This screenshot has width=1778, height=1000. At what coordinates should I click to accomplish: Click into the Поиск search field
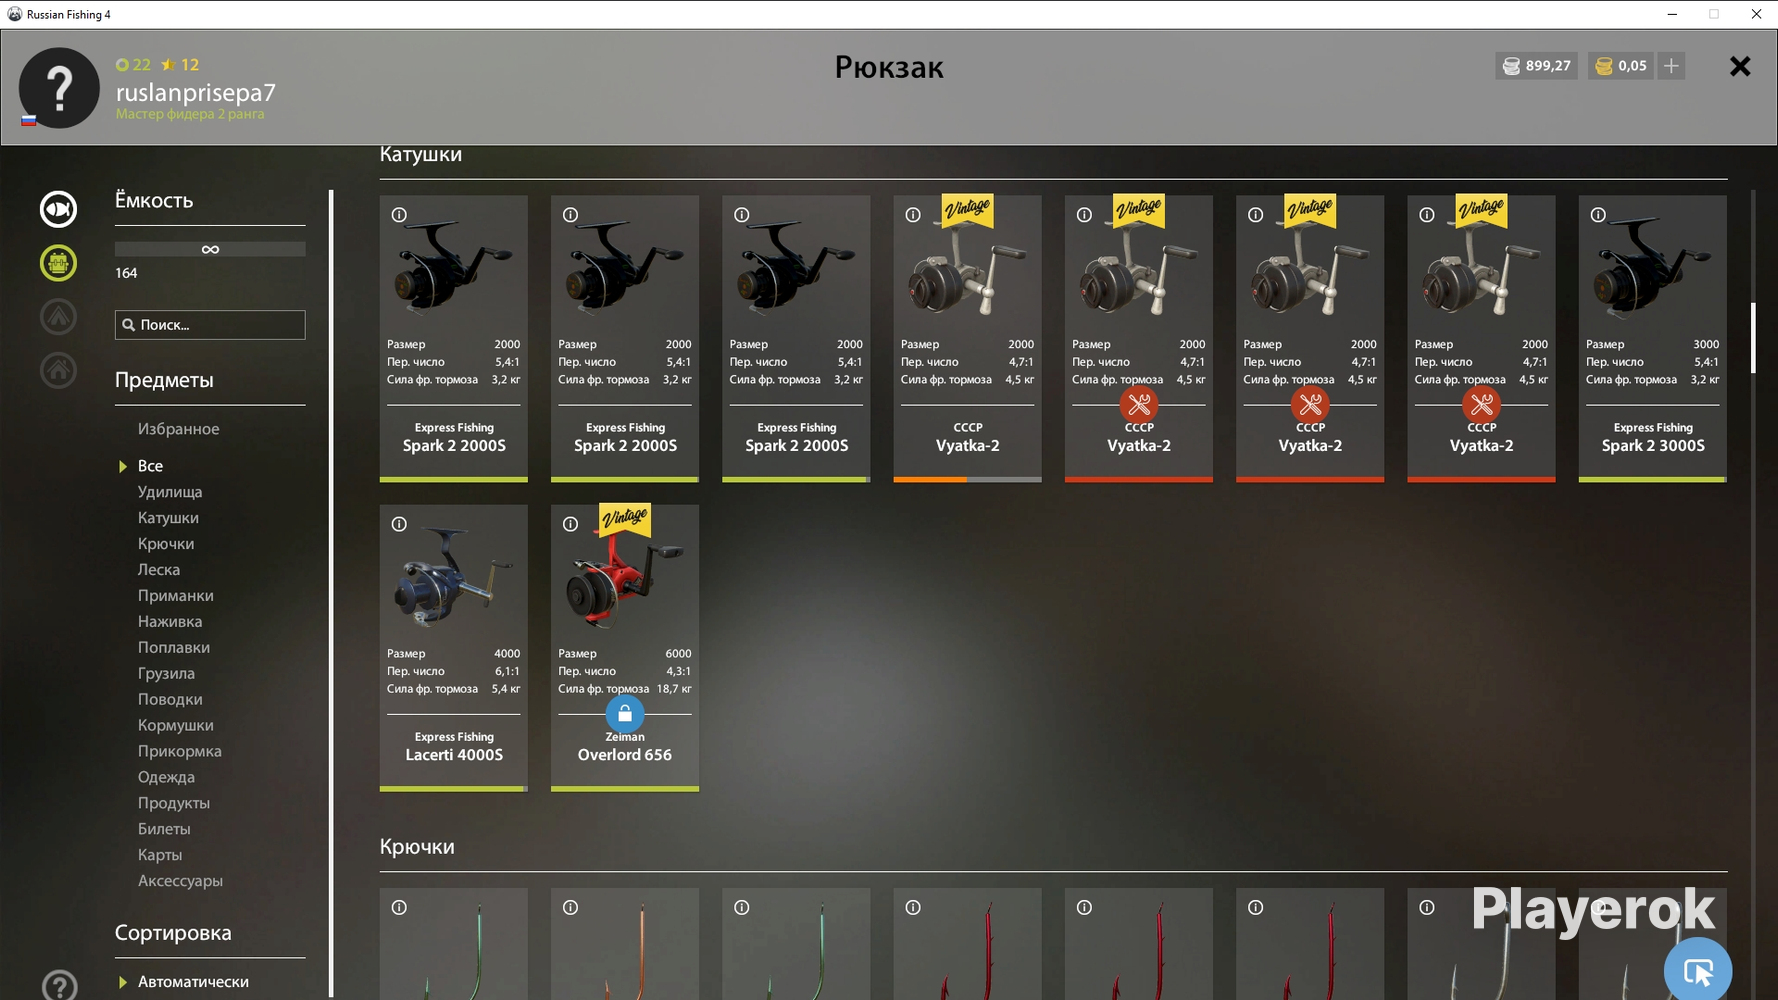[210, 325]
